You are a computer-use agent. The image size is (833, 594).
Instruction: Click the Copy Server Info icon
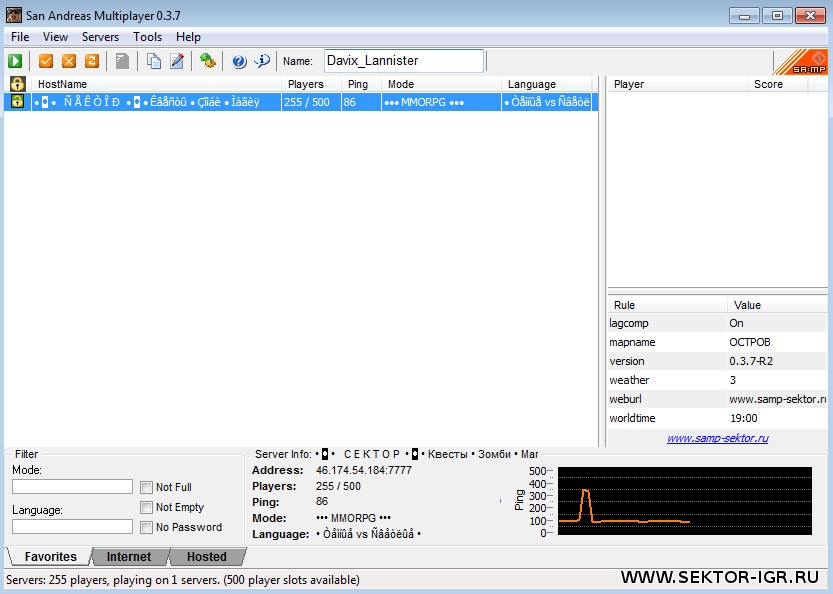154,61
